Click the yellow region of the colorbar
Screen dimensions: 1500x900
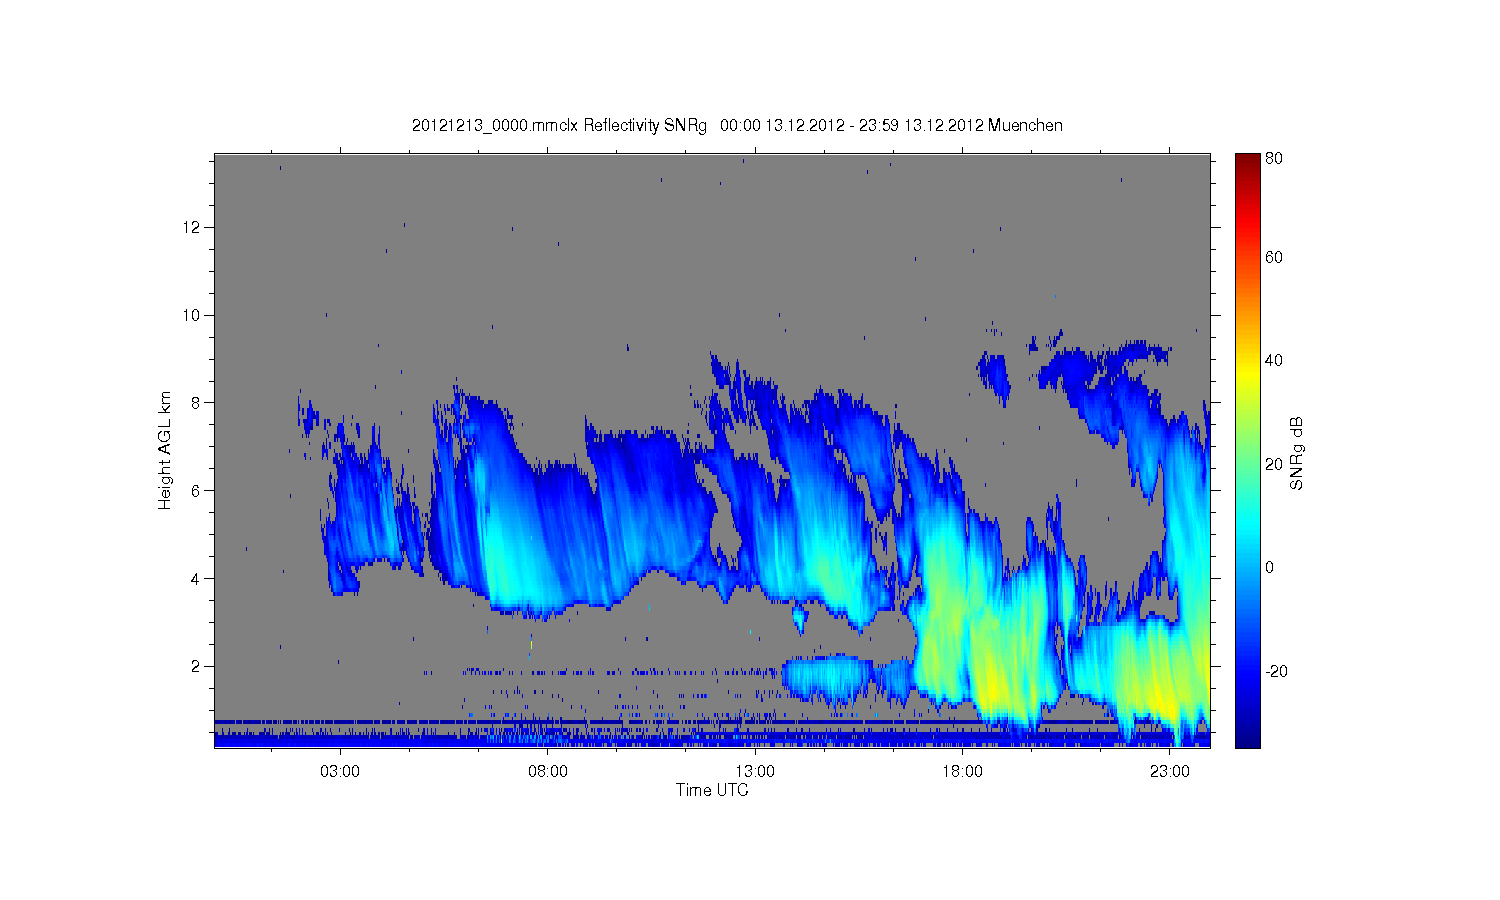tap(1247, 372)
